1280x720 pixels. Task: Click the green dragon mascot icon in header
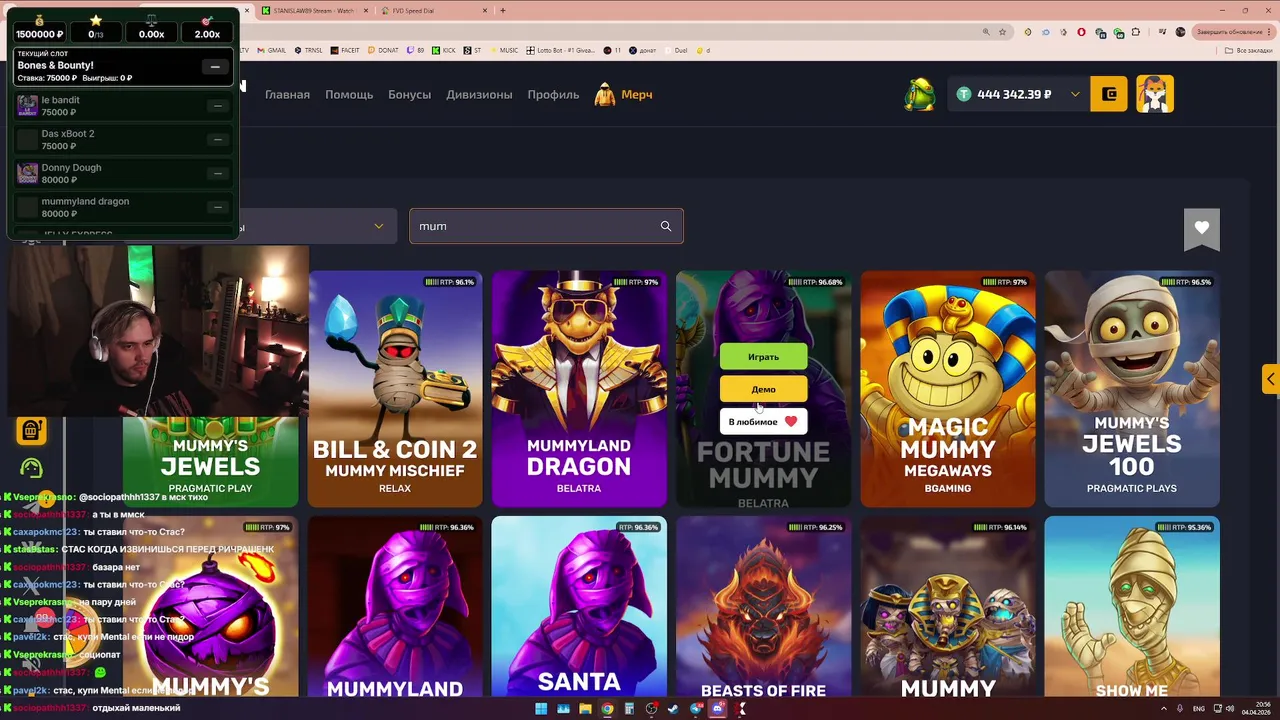(x=920, y=94)
